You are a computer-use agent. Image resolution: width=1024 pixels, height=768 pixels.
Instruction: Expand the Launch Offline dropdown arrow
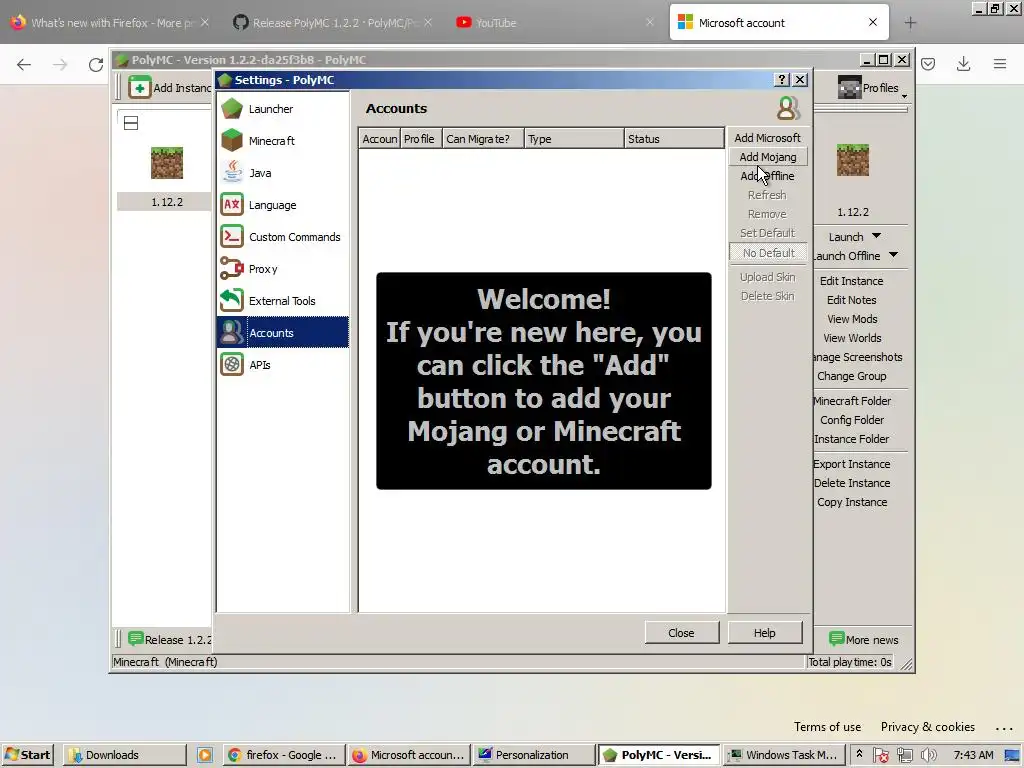(x=893, y=255)
